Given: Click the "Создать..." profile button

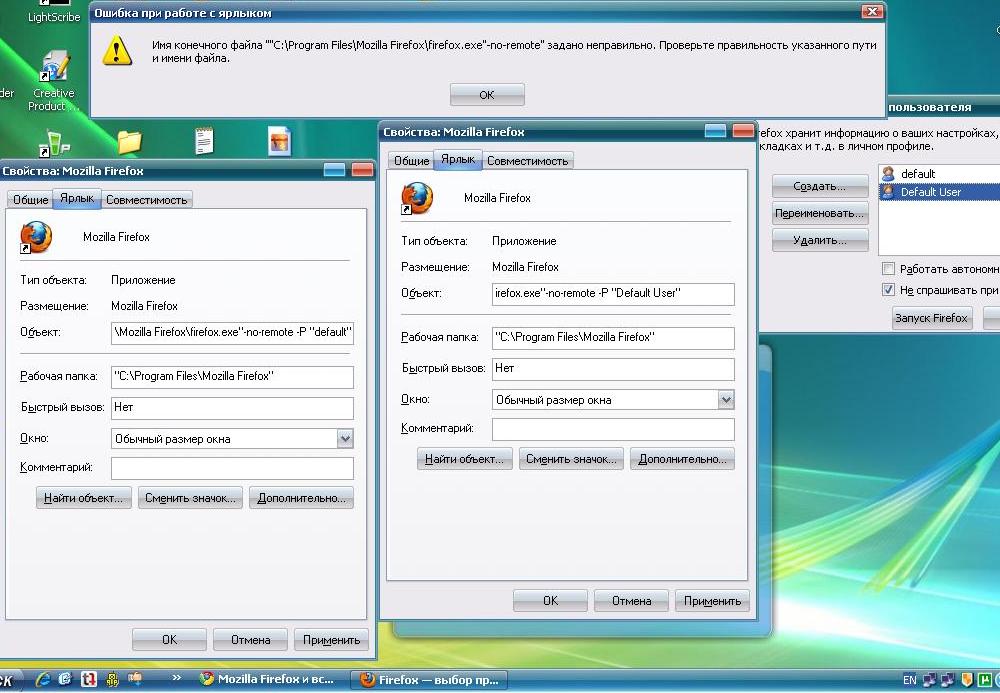Looking at the screenshot, I should pos(820,186).
